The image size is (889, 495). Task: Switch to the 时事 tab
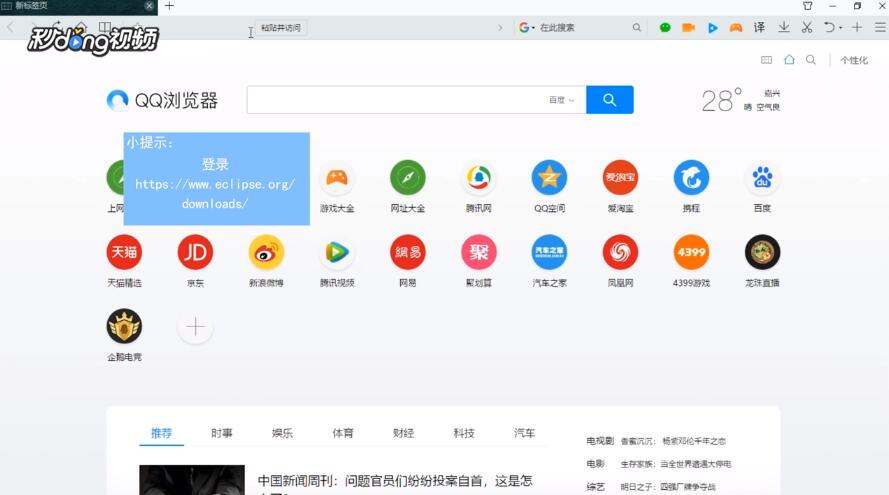tap(222, 433)
